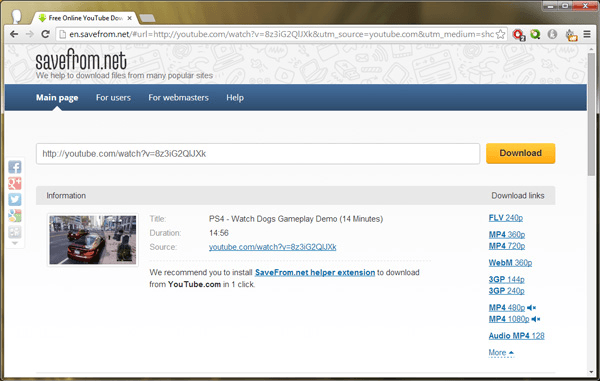Viewport: 600px width, 381px height.
Task: Open the Help menu item
Action: coord(235,98)
